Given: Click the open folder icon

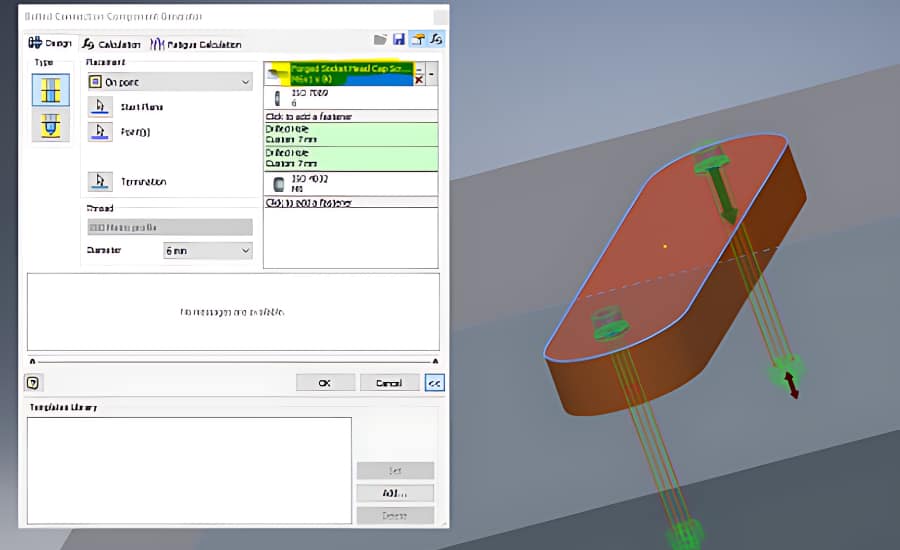Looking at the screenshot, I should tap(380, 40).
